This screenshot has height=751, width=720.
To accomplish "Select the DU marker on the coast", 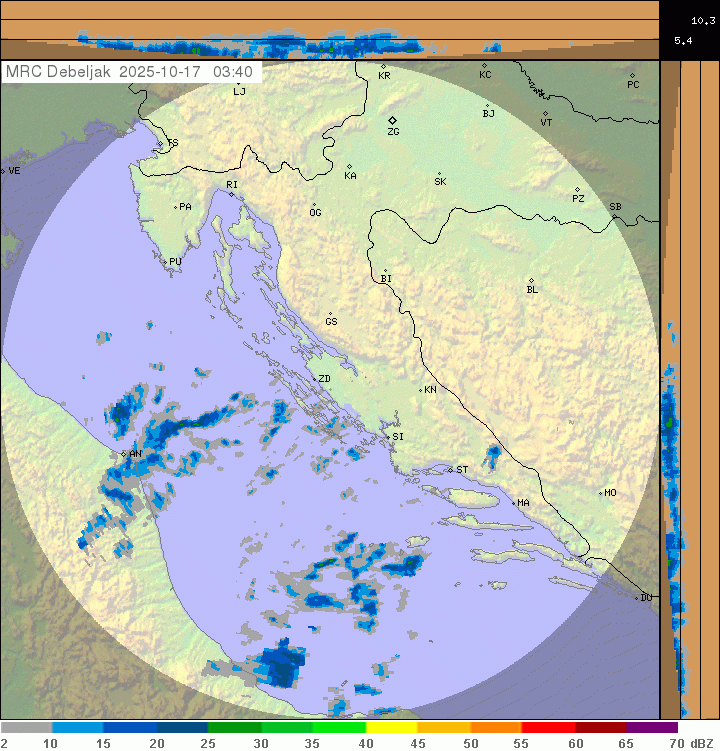I will coord(637,597).
